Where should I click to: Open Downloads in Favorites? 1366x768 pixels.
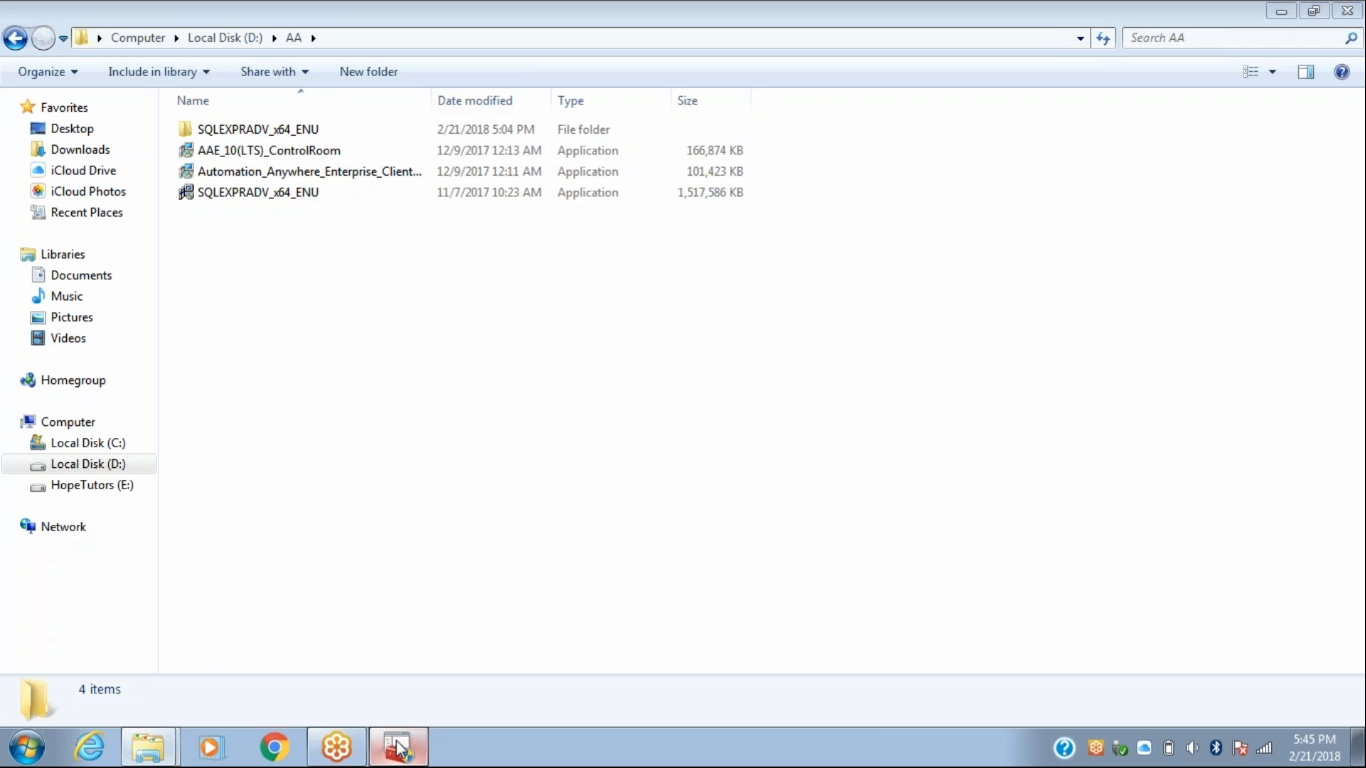coord(80,150)
